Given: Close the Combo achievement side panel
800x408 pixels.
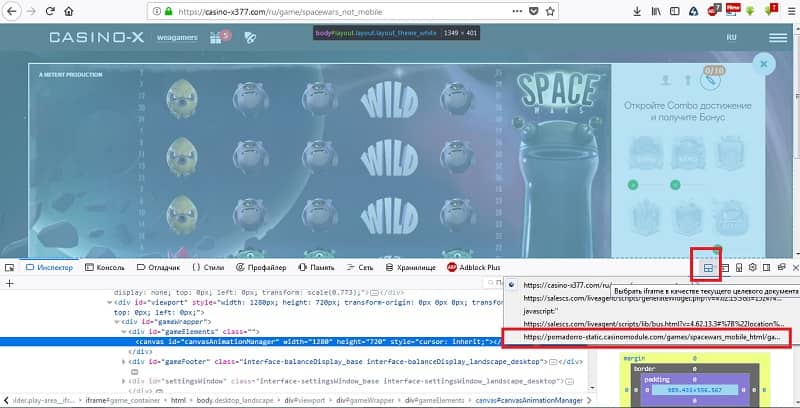Looking at the screenshot, I should (x=764, y=64).
